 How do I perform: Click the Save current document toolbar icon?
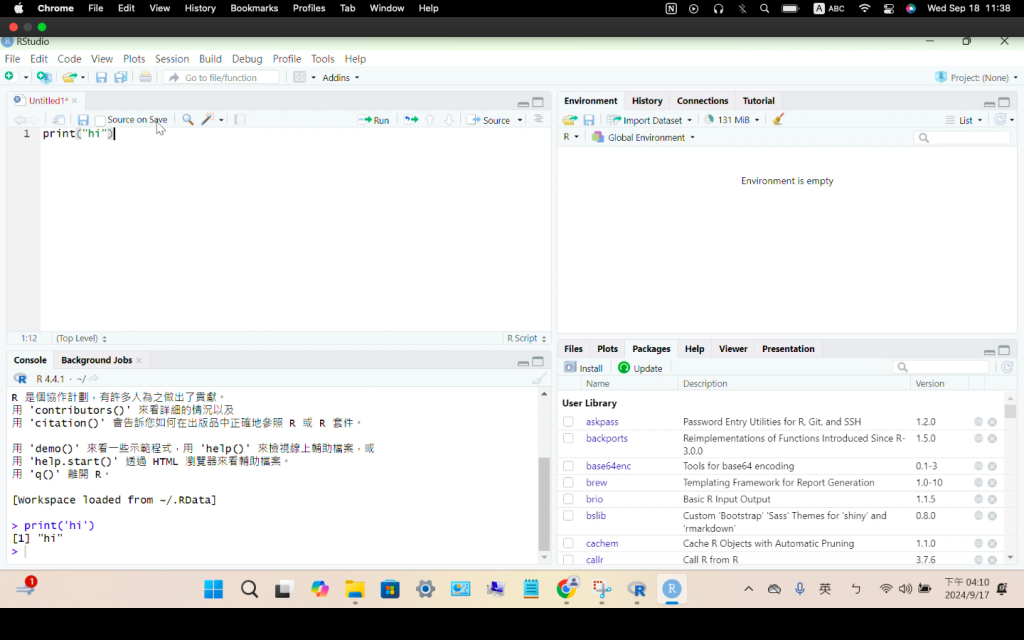pyautogui.click(x=101, y=77)
